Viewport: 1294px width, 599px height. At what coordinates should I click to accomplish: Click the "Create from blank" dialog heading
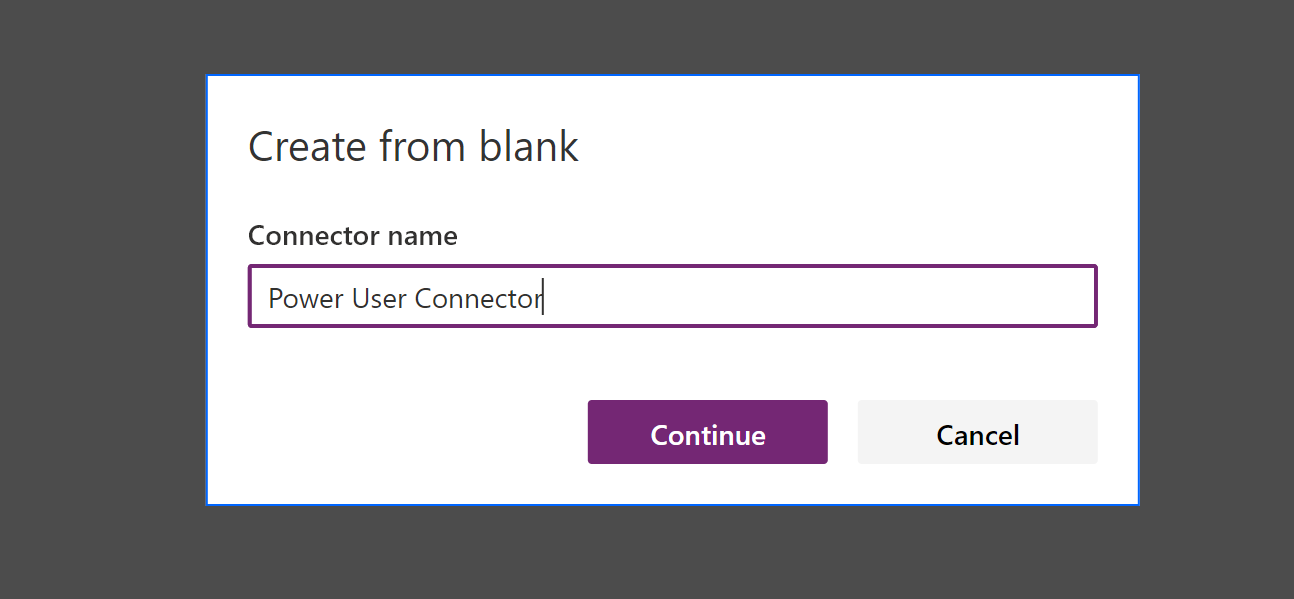click(x=413, y=147)
